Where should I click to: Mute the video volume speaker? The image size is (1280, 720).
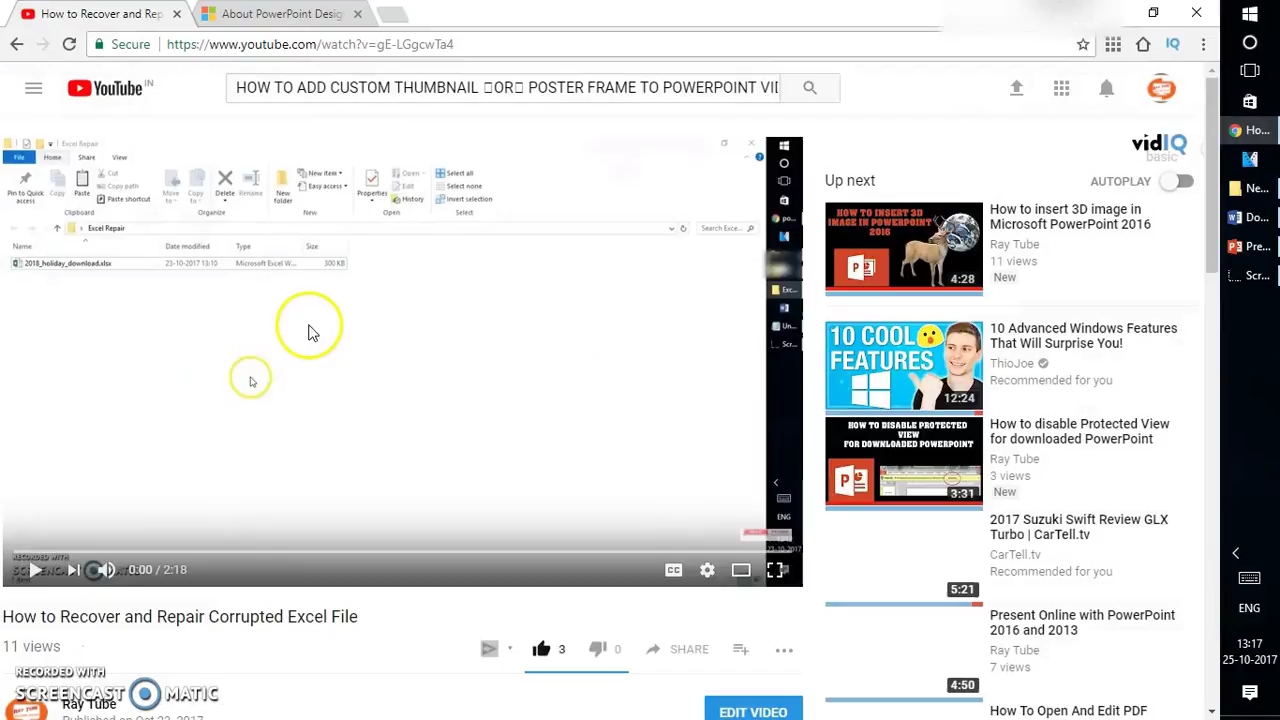pos(107,570)
